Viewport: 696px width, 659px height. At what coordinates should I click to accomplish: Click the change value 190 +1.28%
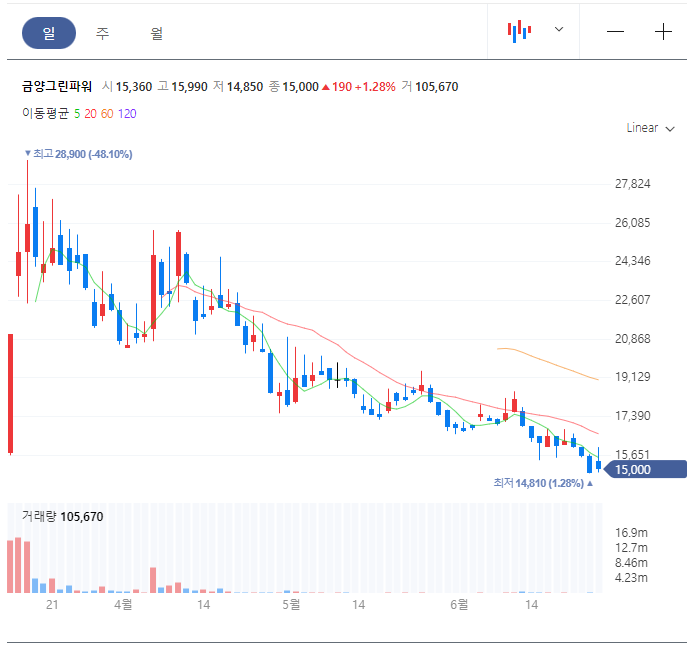pos(359,87)
